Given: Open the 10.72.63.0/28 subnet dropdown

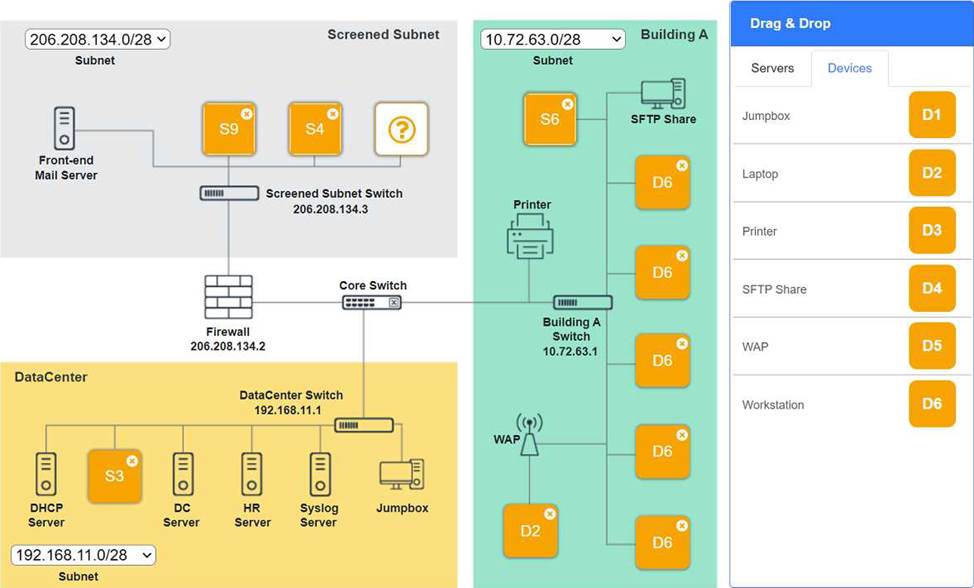Looking at the screenshot, I should pyautogui.click(x=553, y=39).
